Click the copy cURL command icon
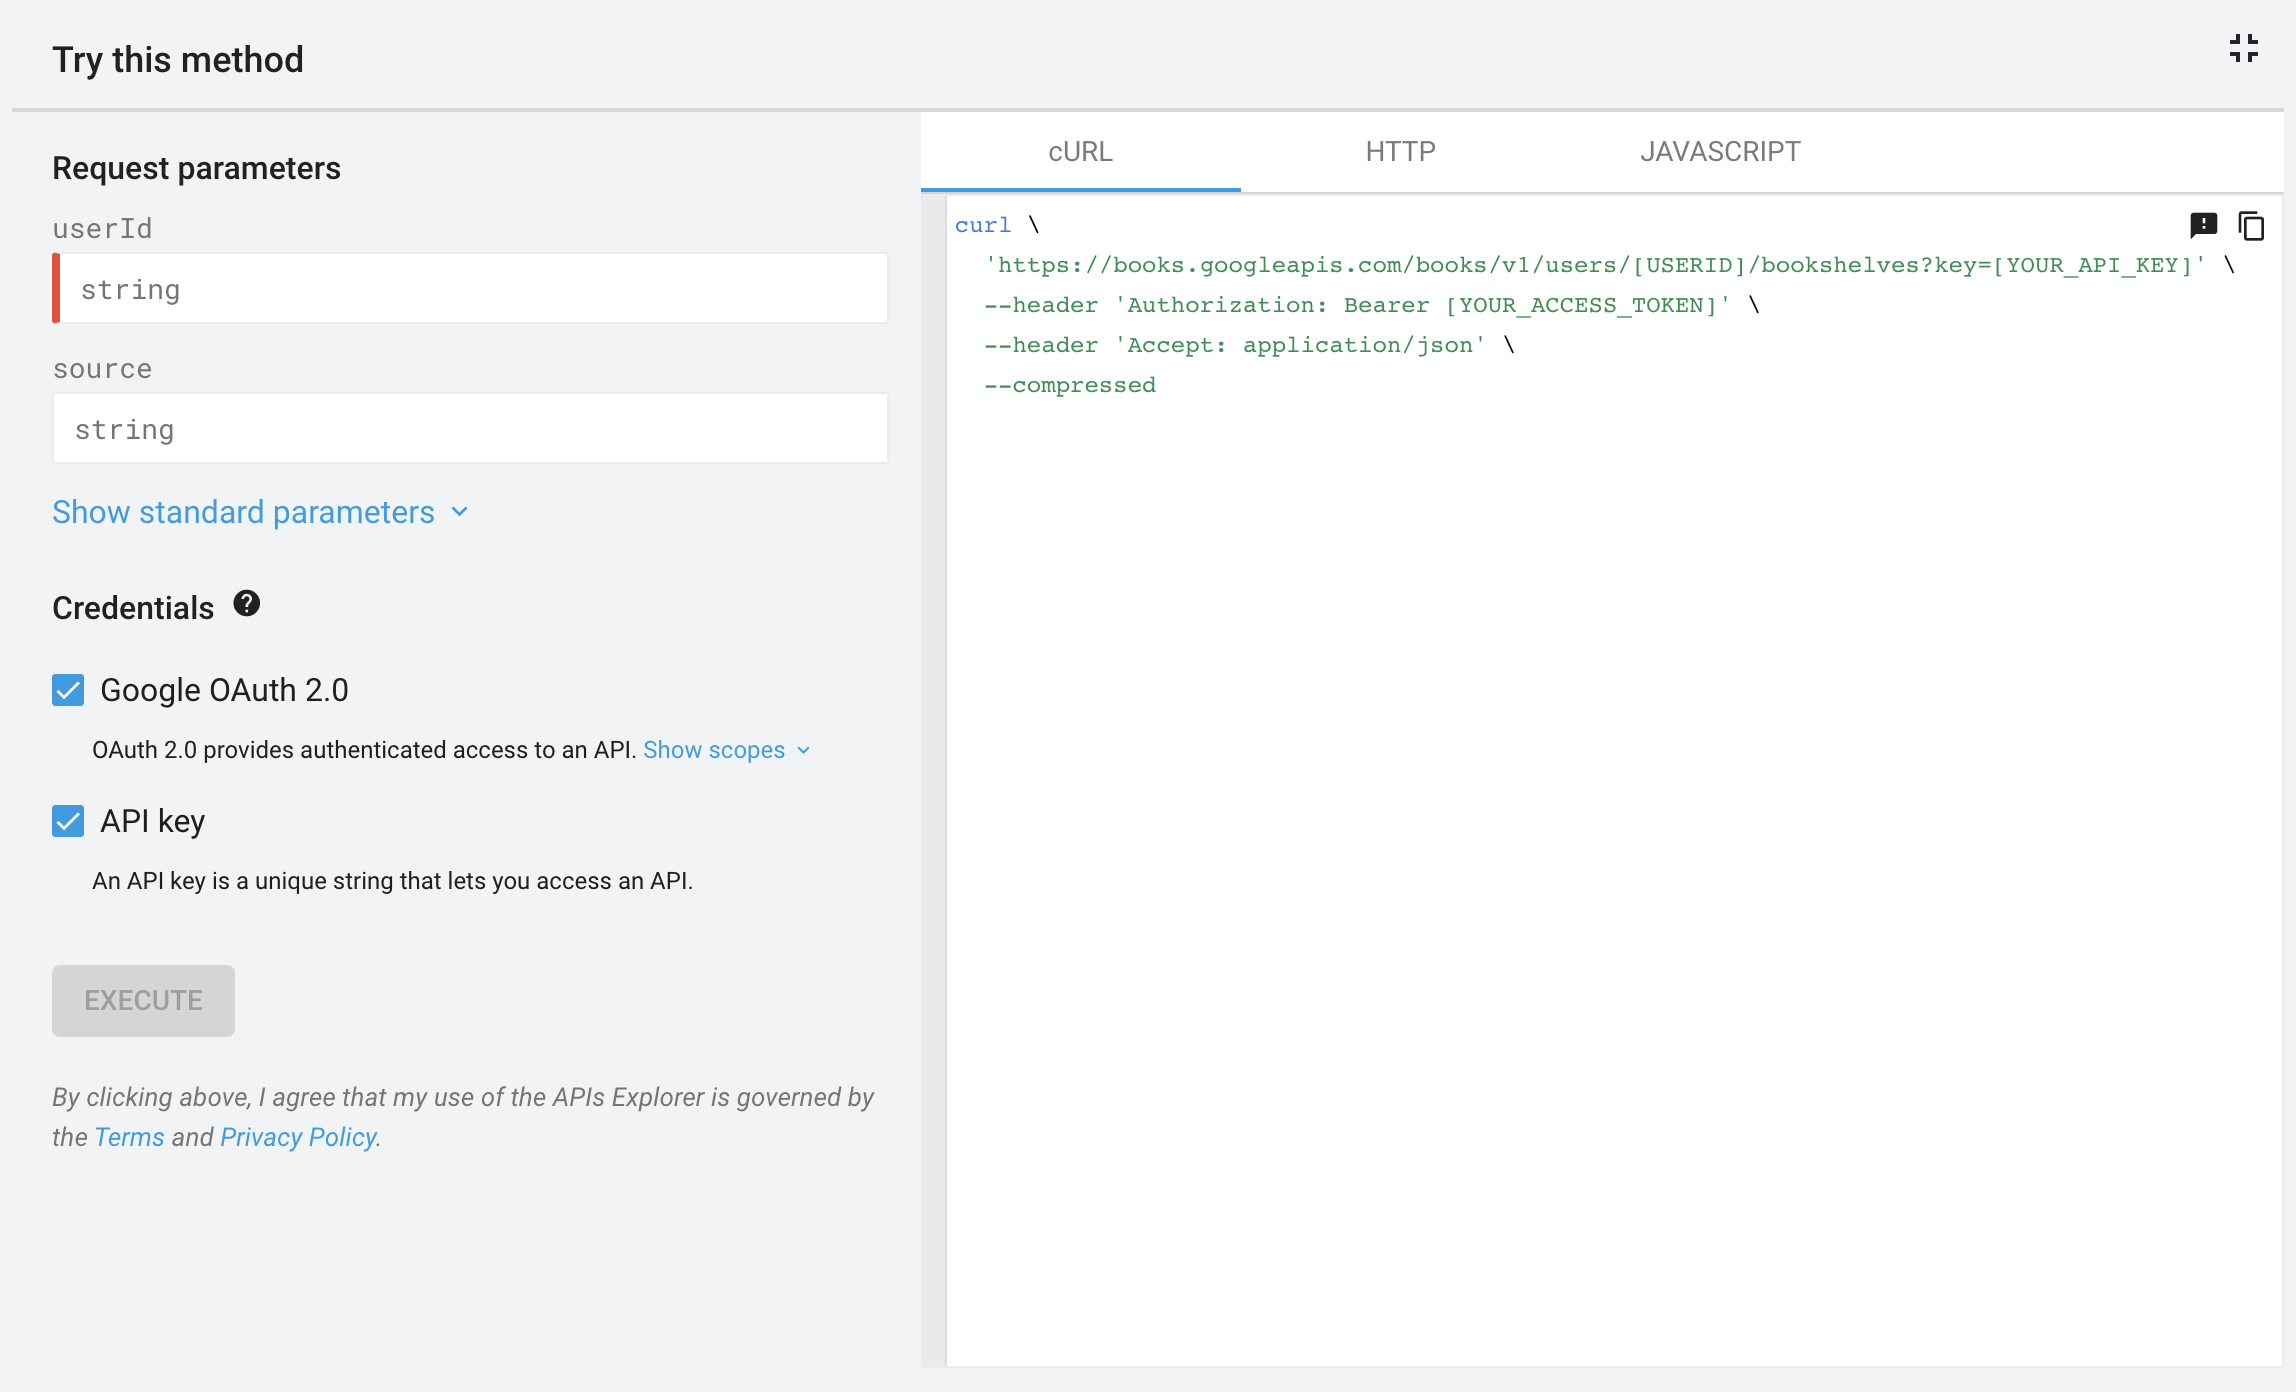 (2253, 226)
